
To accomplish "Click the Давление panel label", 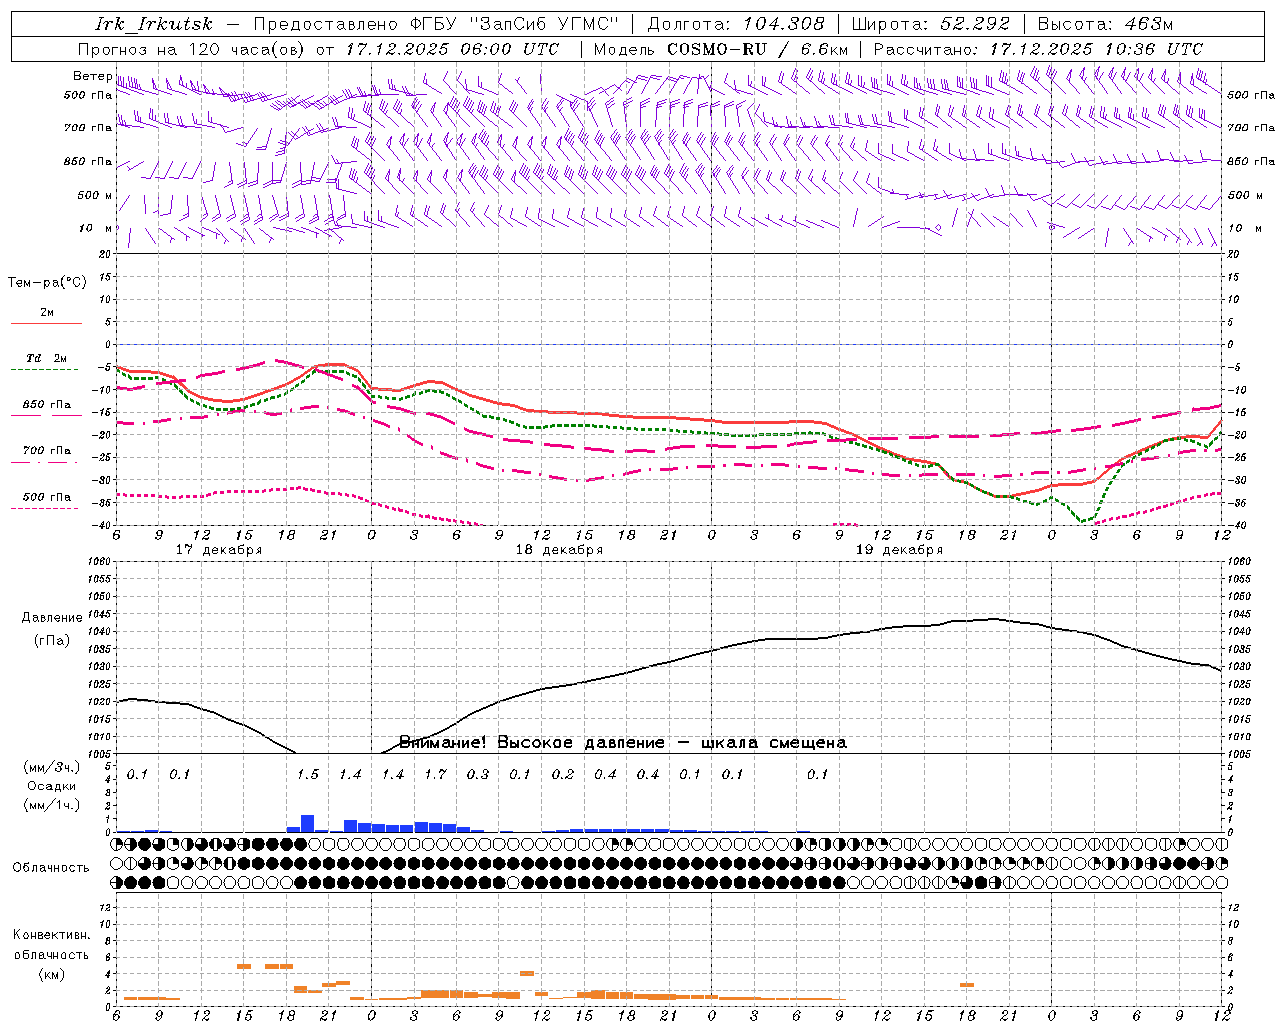I will coord(52,618).
